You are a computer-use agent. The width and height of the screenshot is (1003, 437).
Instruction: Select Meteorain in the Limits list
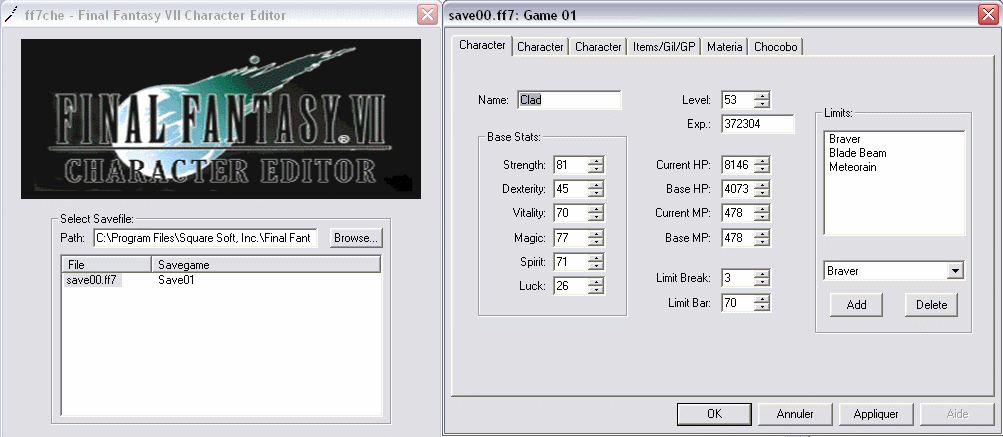[x=853, y=167]
